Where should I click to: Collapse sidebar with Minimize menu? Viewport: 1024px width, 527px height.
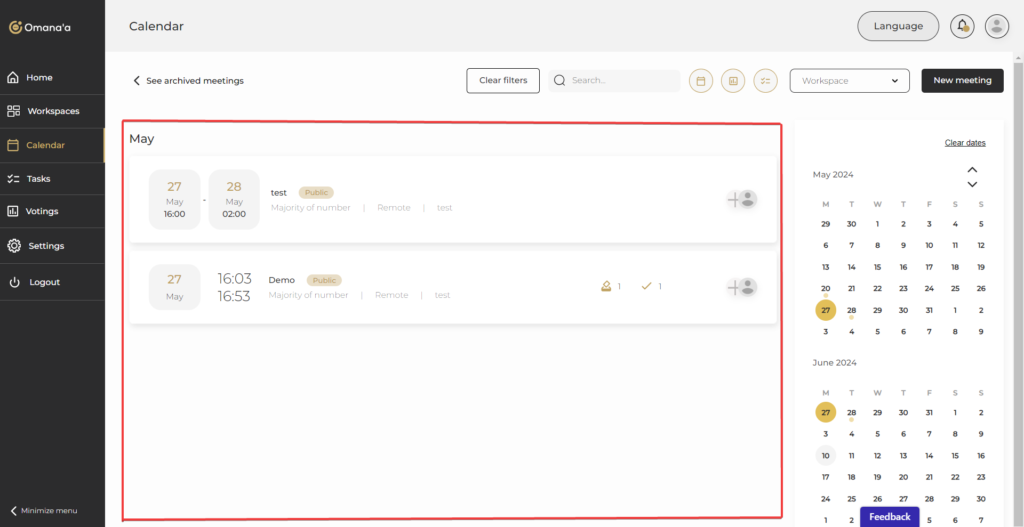pos(43,510)
